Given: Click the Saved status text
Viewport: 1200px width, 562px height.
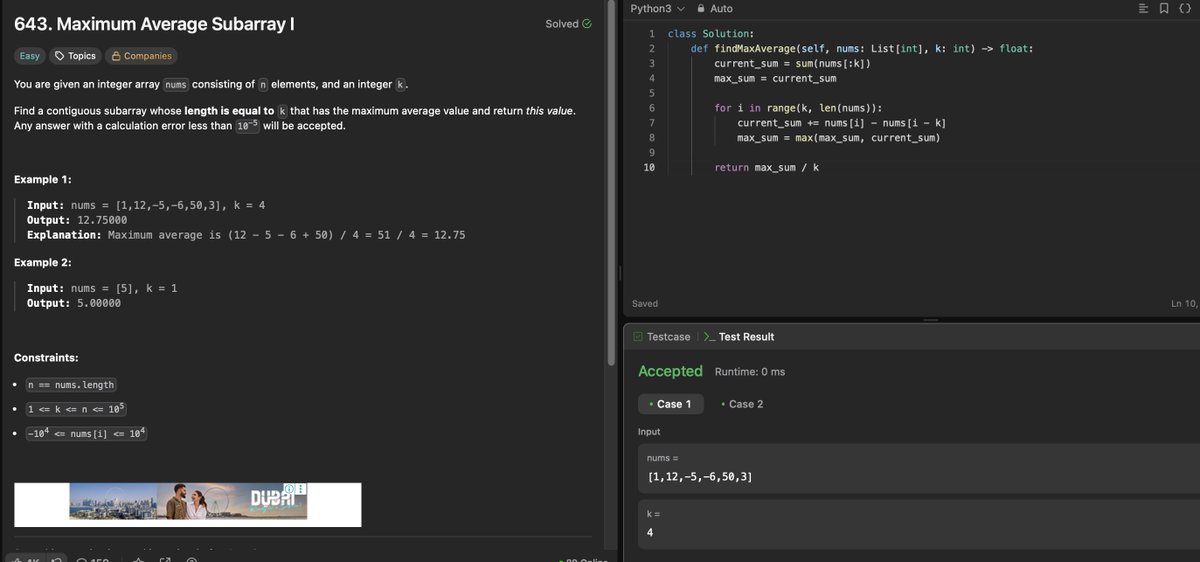Looking at the screenshot, I should pos(646,303).
